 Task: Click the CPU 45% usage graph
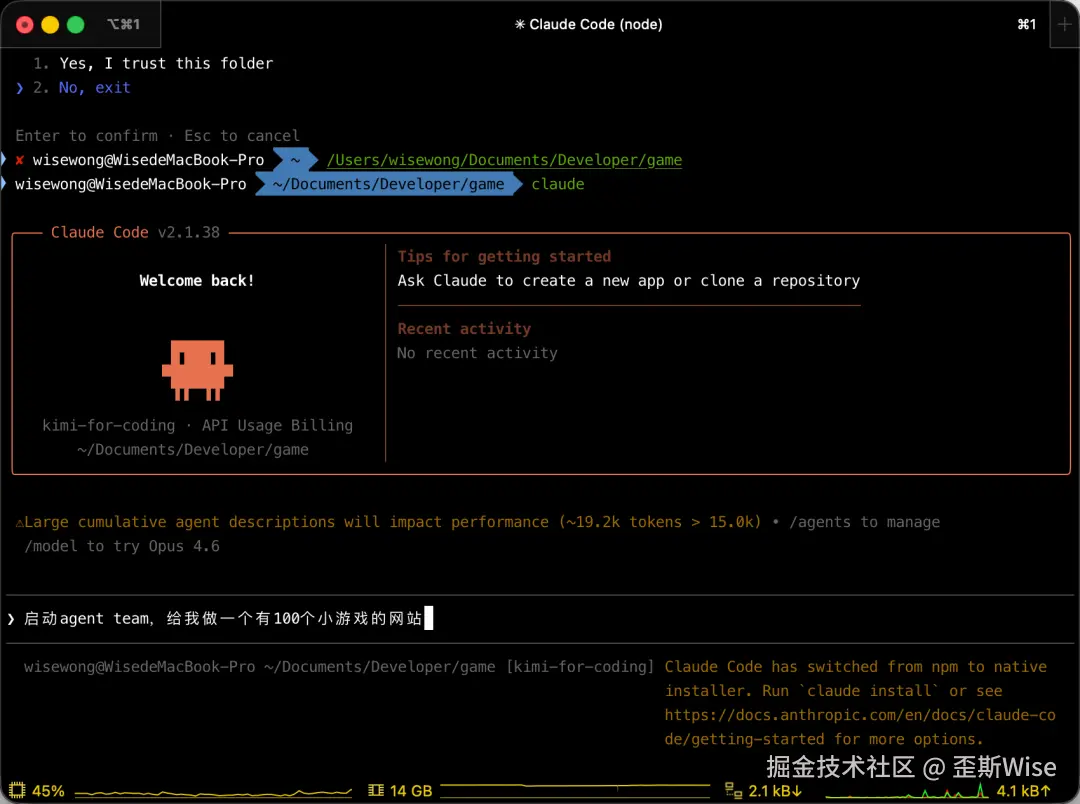click(214, 792)
